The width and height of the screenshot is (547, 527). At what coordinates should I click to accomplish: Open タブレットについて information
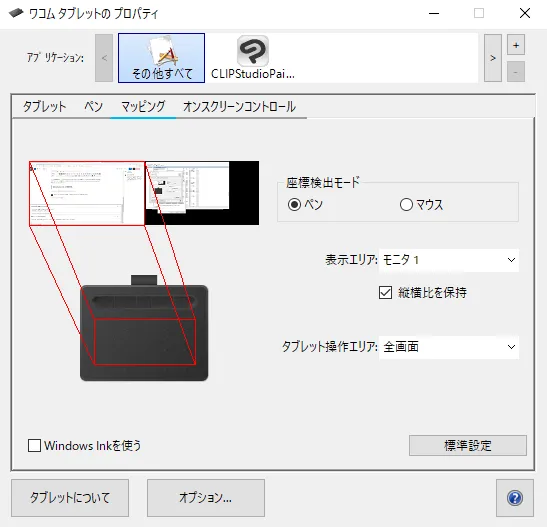pos(70,498)
